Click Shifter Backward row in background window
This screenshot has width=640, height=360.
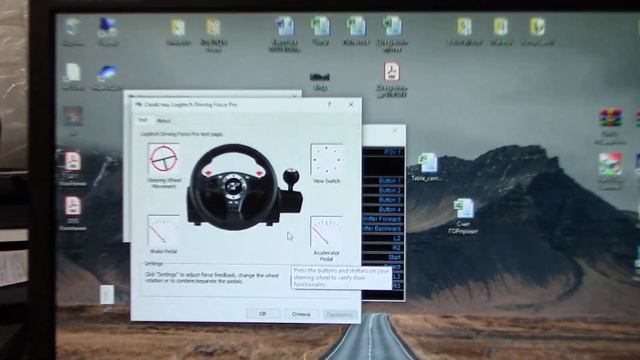383,229
